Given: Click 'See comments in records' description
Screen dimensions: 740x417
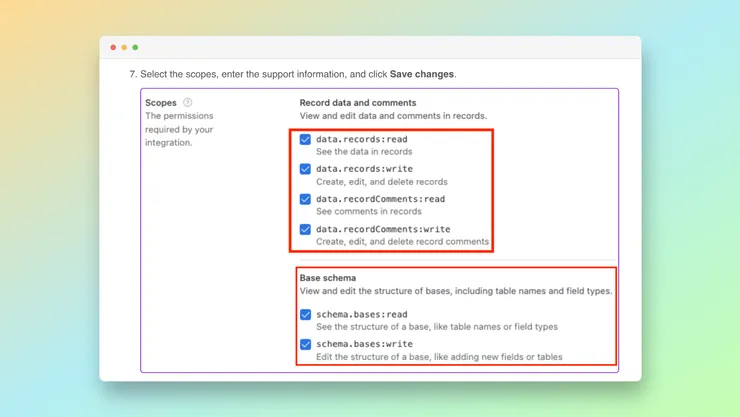Looking at the screenshot, I should click(x=369, y=211).
